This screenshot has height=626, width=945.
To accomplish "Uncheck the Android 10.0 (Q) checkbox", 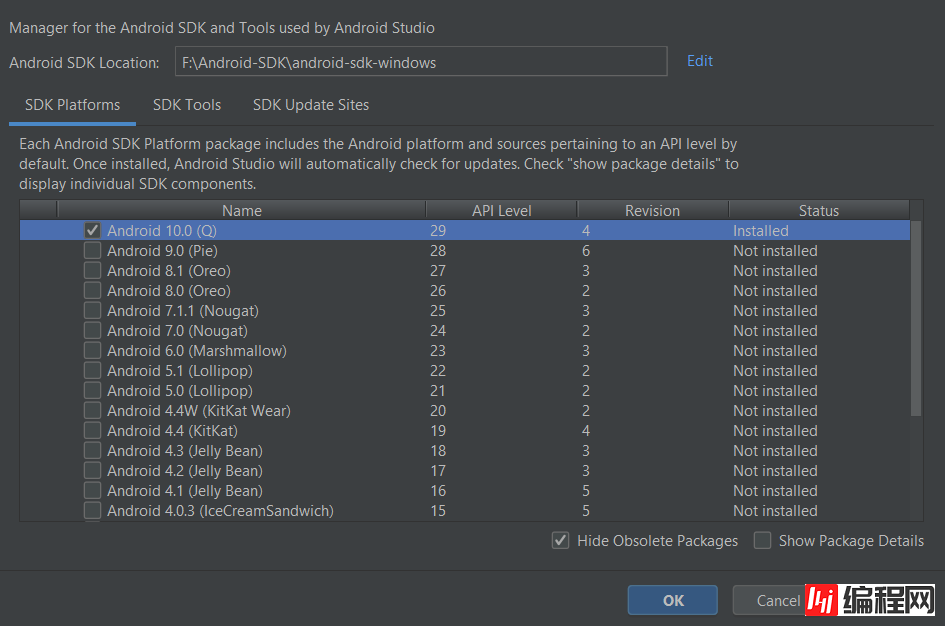I will [x=93, y=231].
